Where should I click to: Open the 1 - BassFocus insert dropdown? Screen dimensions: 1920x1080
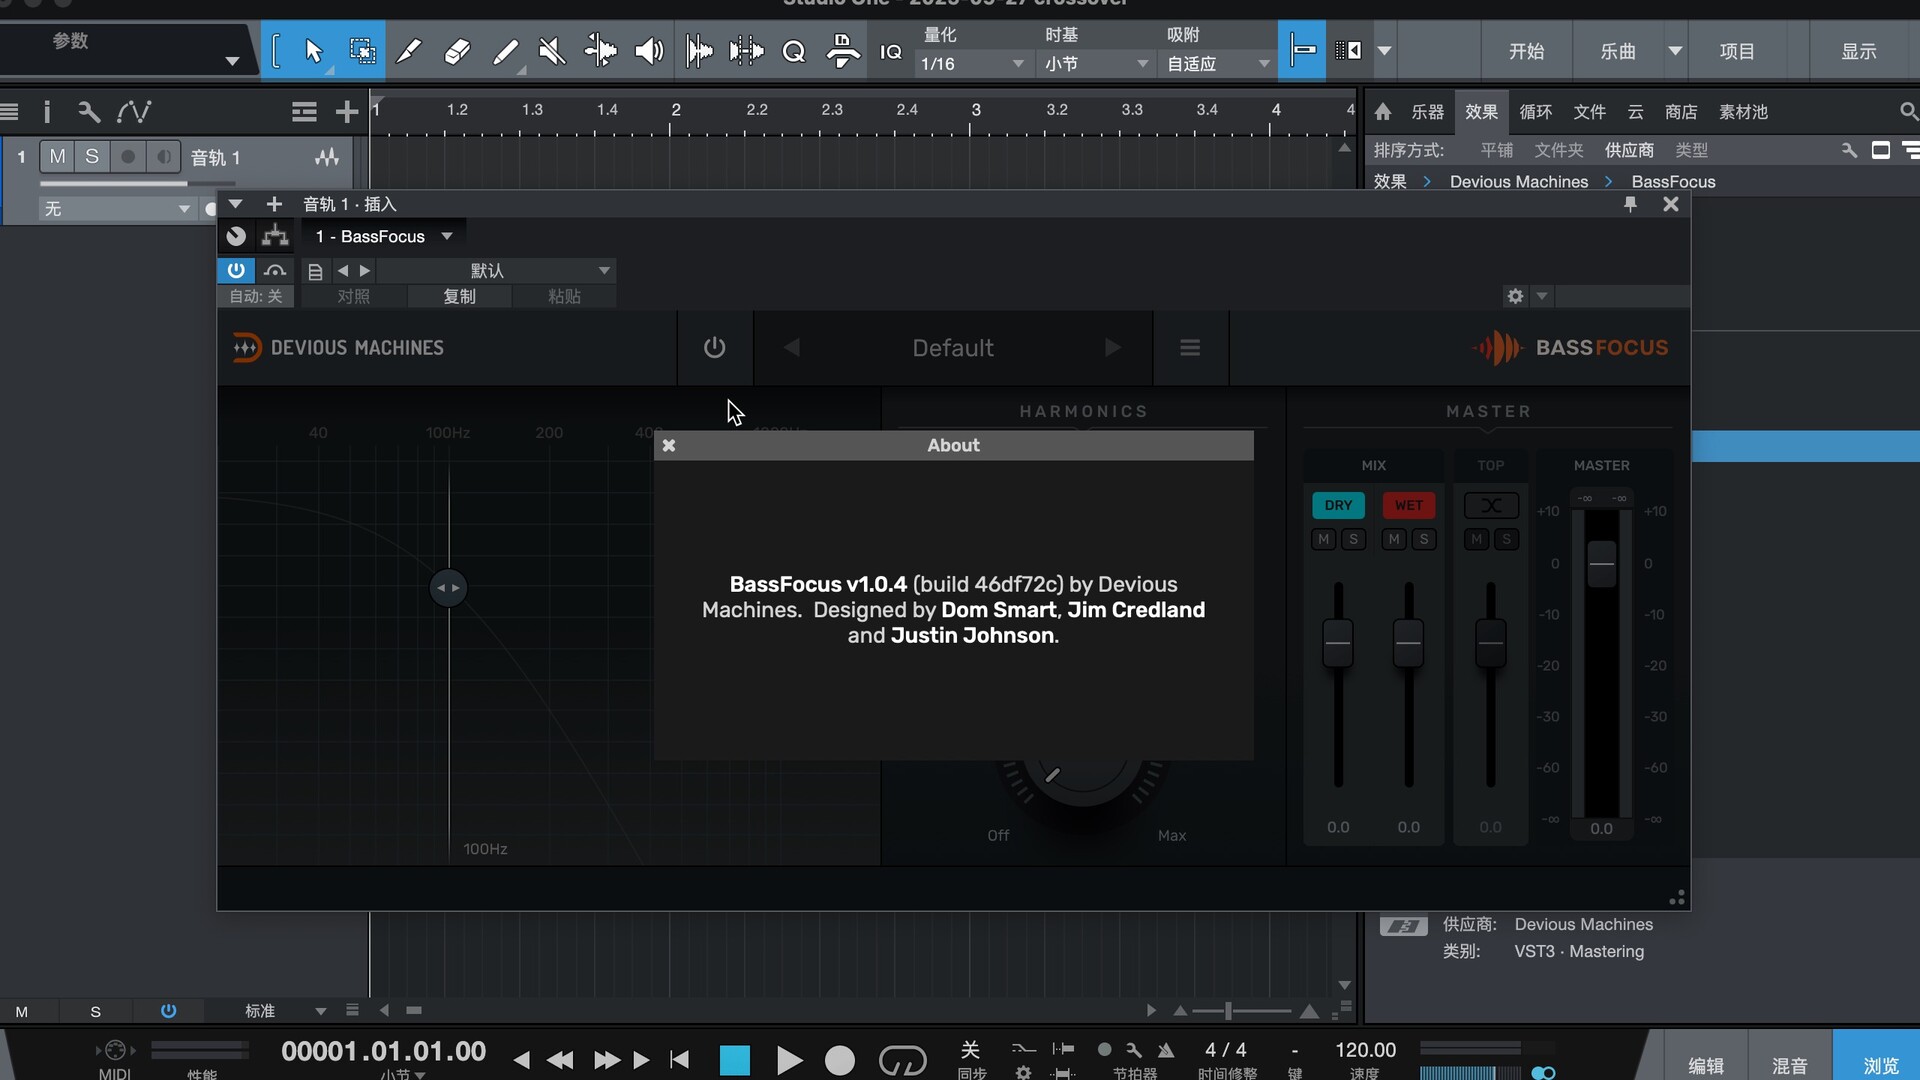(x=384, y=237)
